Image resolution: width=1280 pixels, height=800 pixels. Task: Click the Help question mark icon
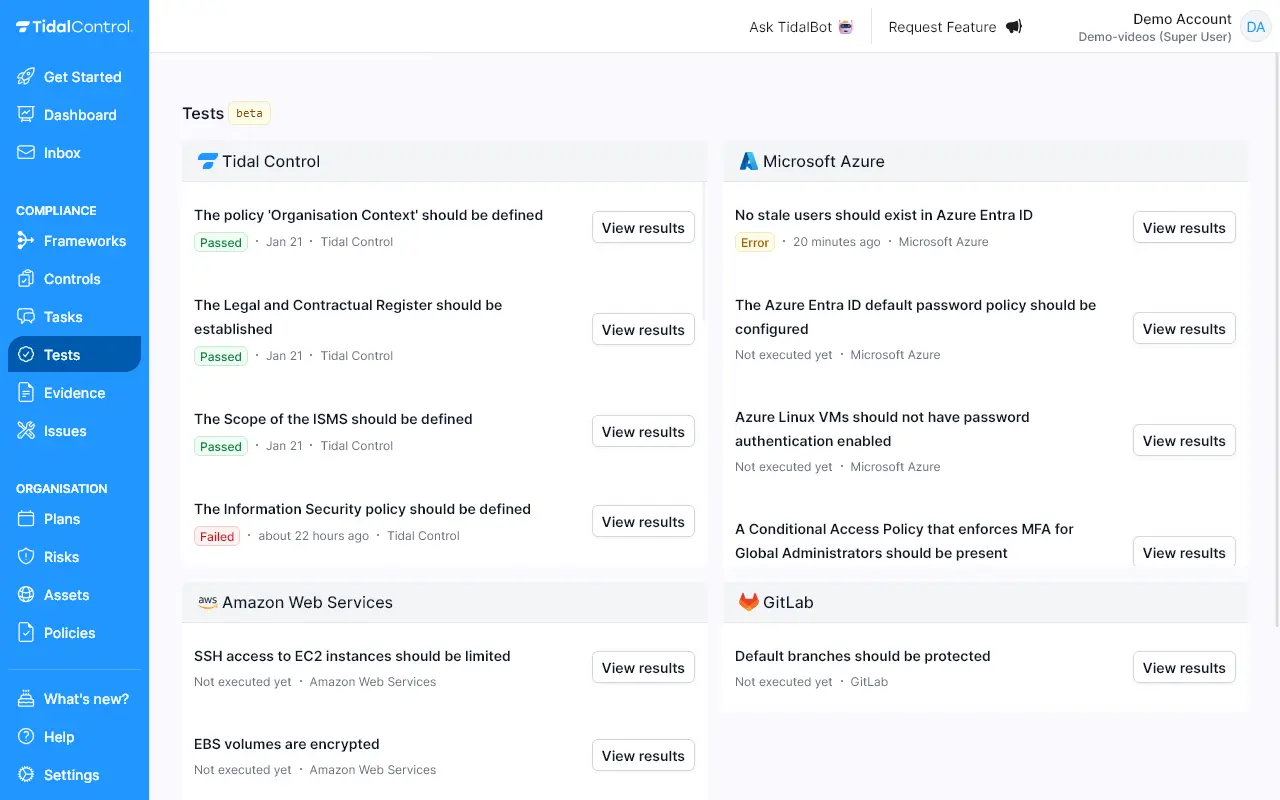click(26, 737)
